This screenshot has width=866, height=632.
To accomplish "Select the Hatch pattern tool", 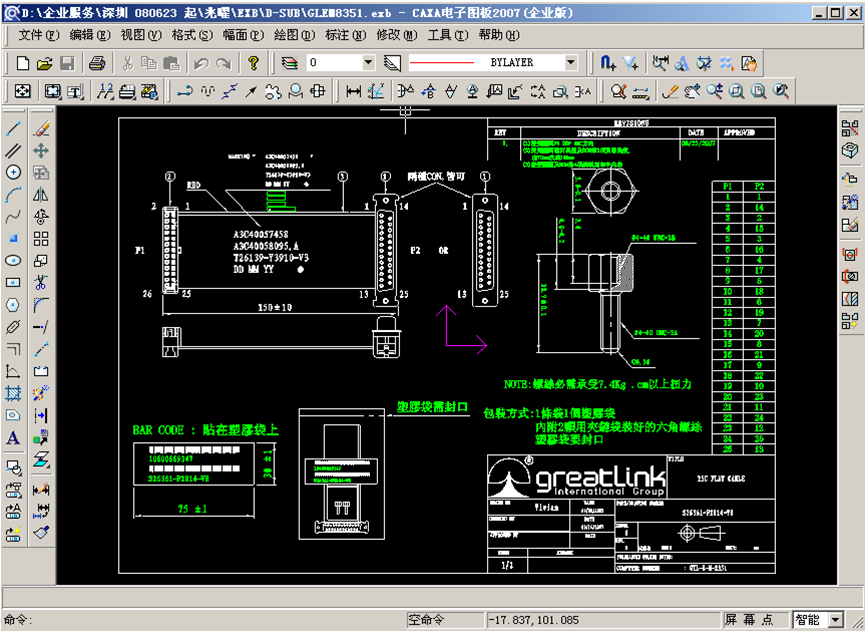I will pyautogui.click(x=13, y=393).
